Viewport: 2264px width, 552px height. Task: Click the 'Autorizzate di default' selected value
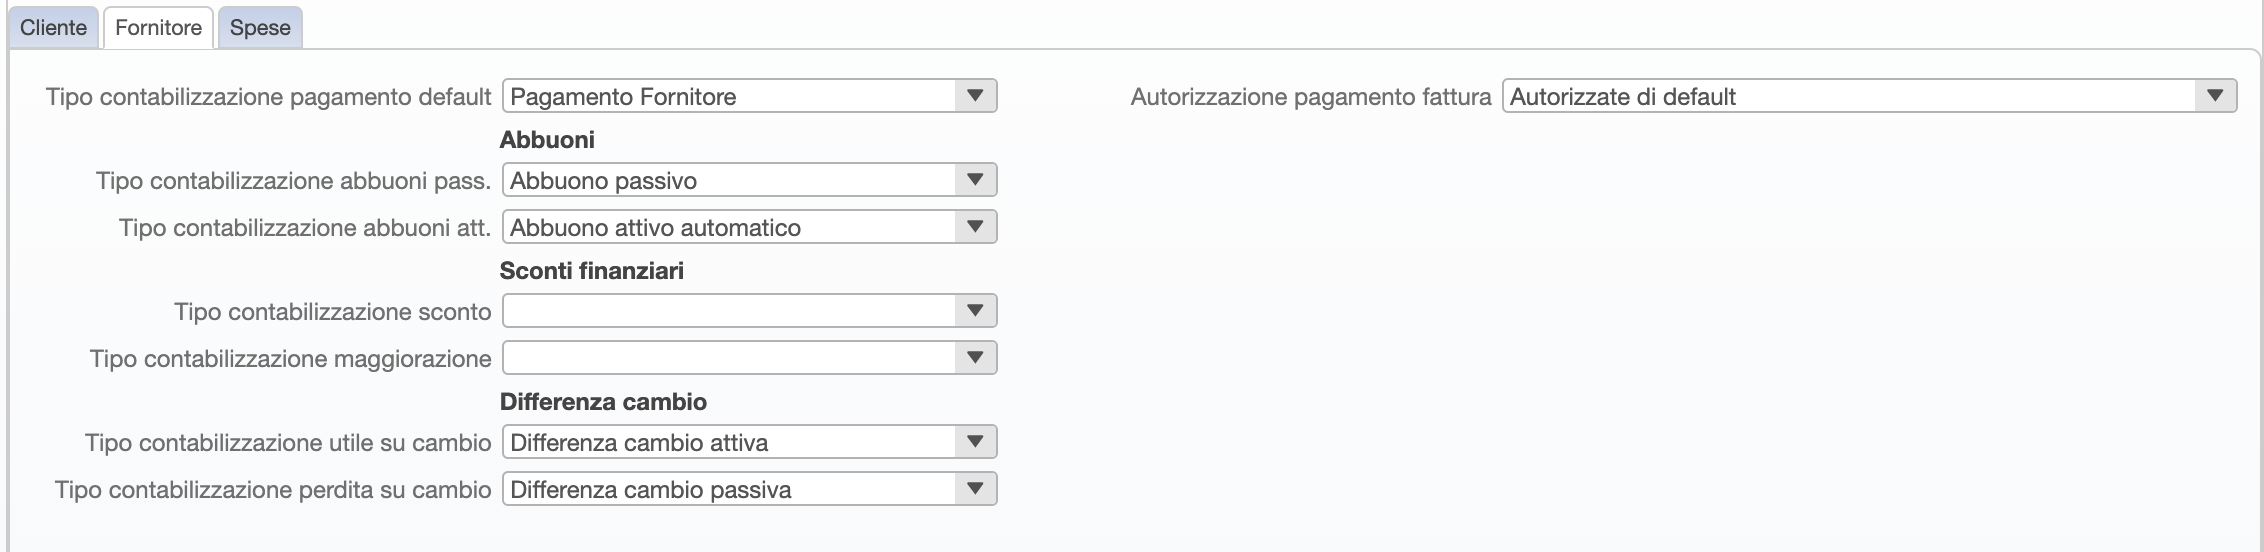point(1623,97)
